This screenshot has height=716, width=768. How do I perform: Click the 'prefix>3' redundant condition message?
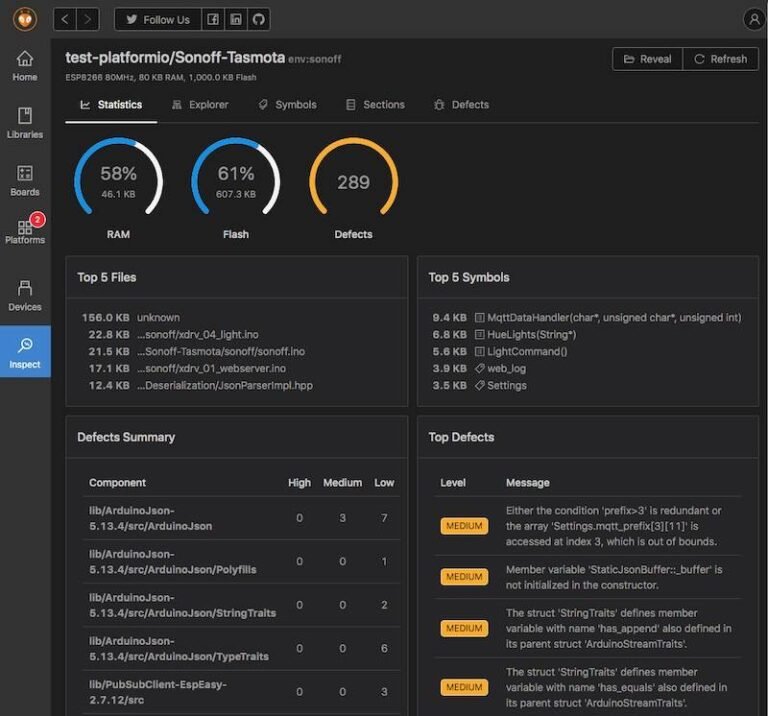[613, 526]
